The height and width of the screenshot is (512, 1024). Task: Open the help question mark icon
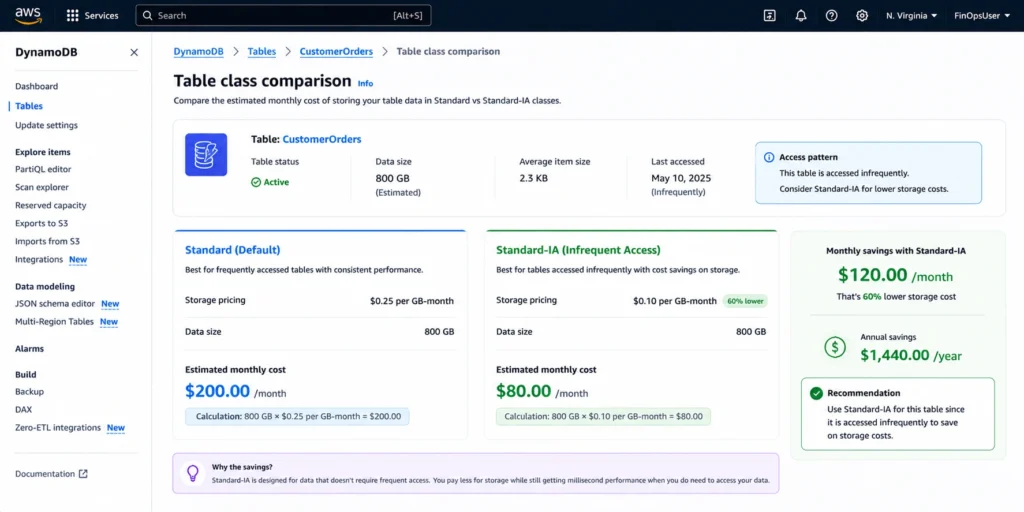(x=831, y=16)
